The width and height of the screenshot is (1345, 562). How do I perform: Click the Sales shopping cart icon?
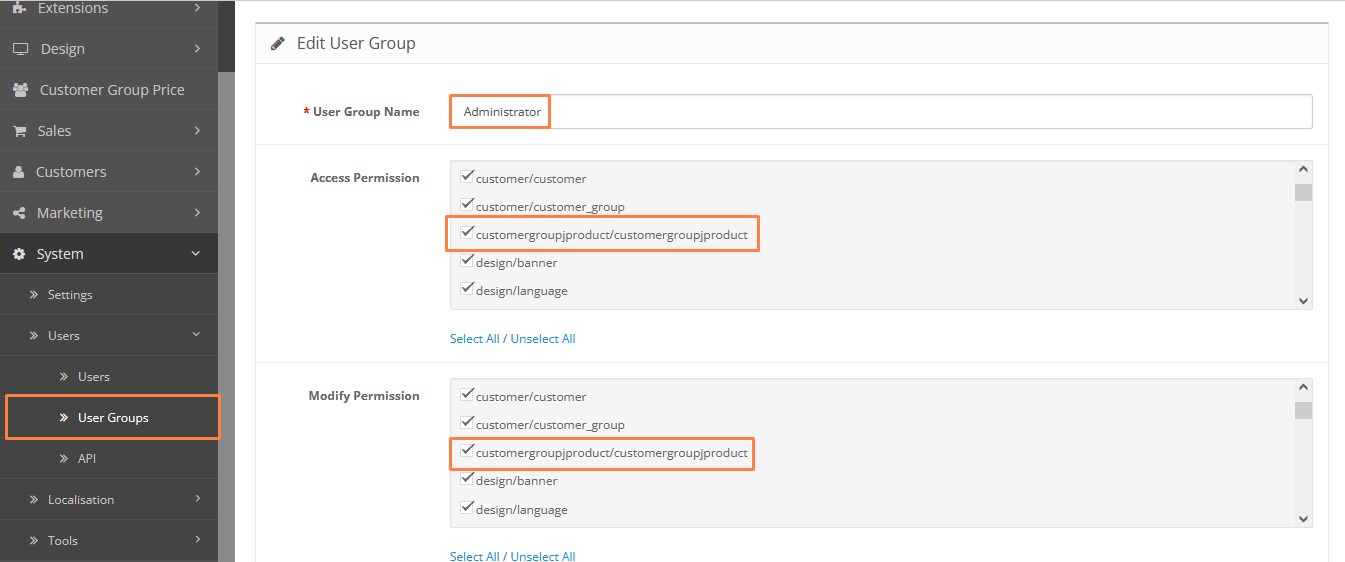[19, 131]
